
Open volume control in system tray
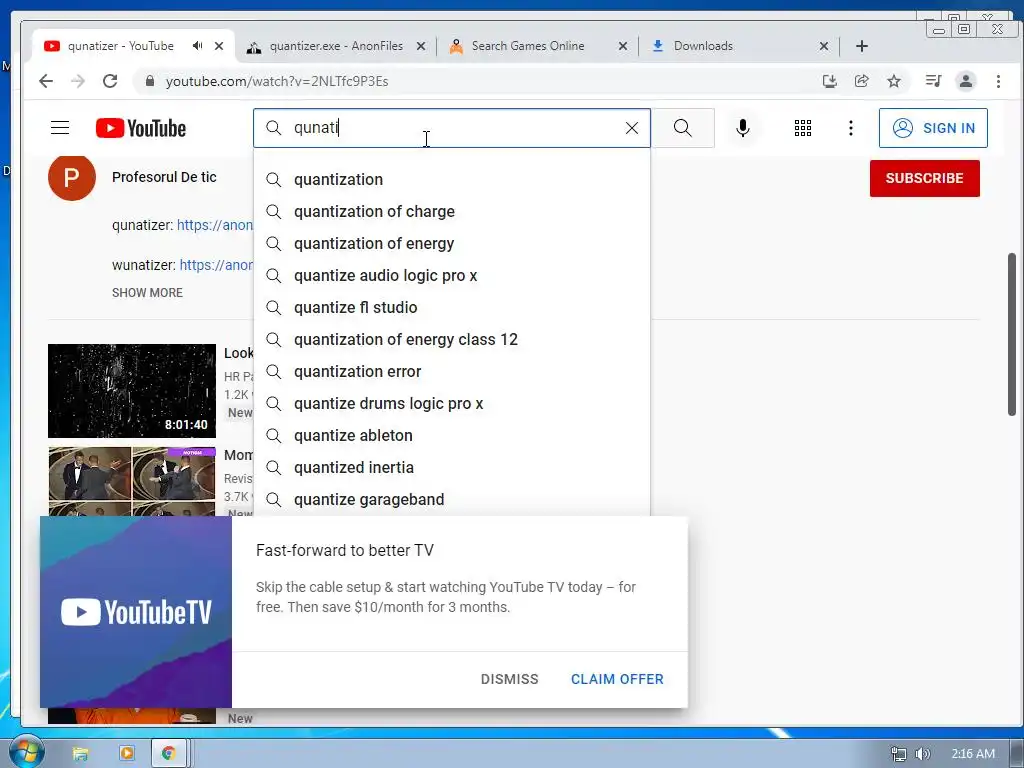[923, 754]
